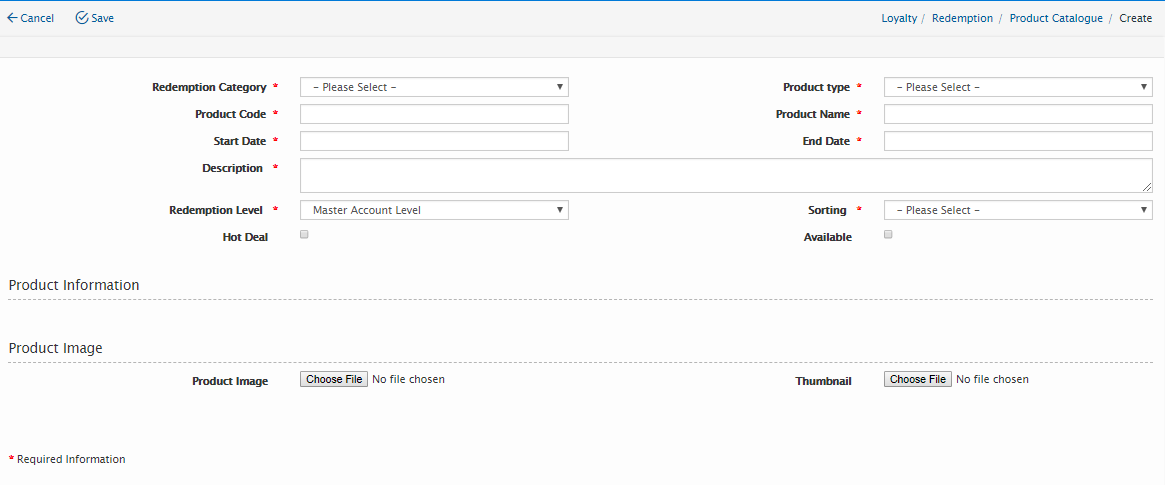Choose File for Product Image
Viewport: 1165px width, 485px height.
pyautogui.click(x=334, y=380)
